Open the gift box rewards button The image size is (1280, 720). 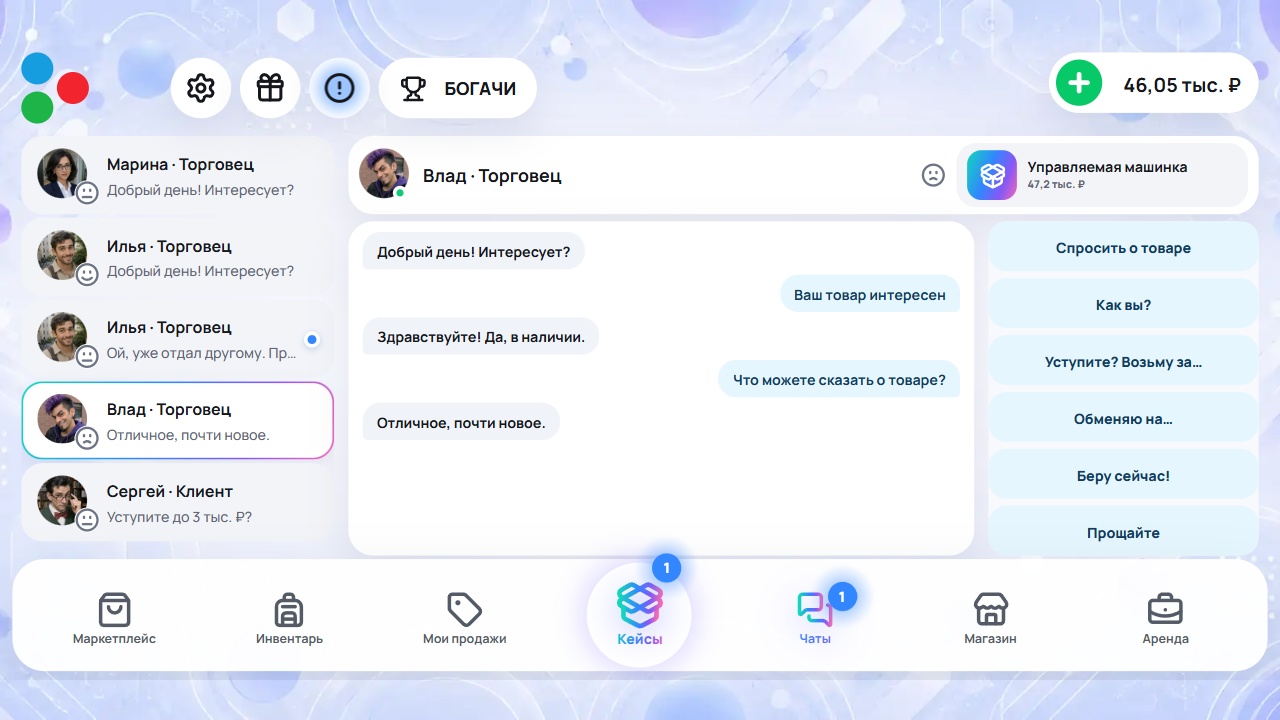[270, 88]
